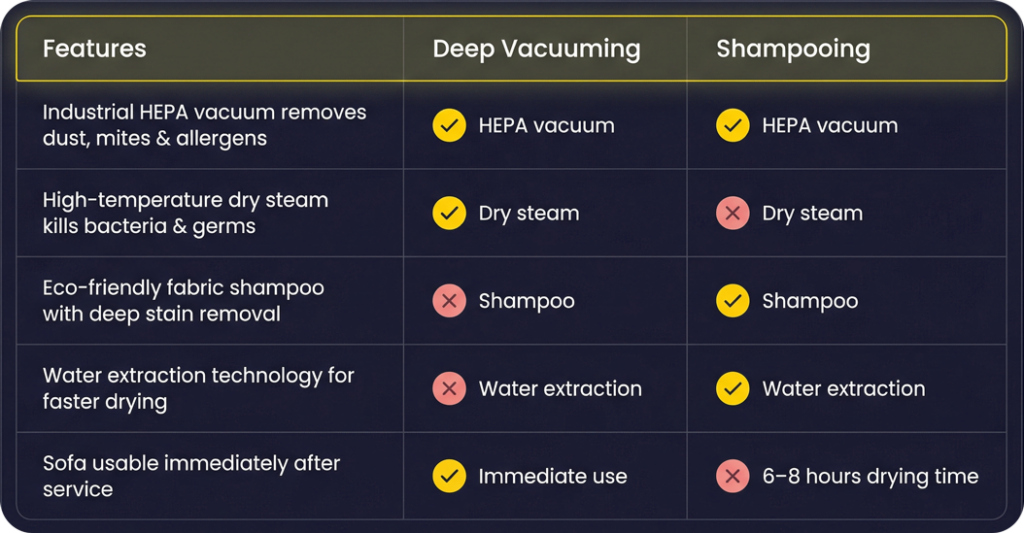The width and height of the screenshot is (1024, 533).
Task: Click the checkmark next to Immediate use
Action: (x=449, y=476)
